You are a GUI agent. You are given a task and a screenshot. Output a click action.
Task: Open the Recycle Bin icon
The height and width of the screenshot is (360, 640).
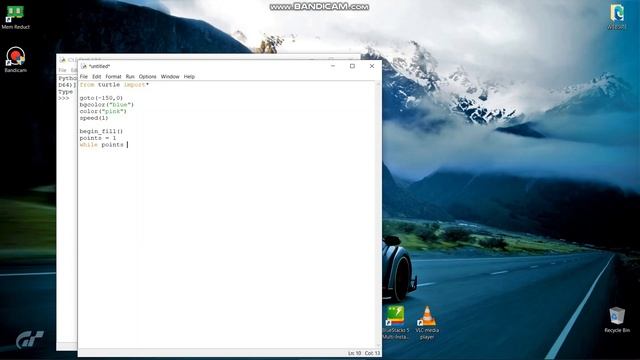click(617, 320)
